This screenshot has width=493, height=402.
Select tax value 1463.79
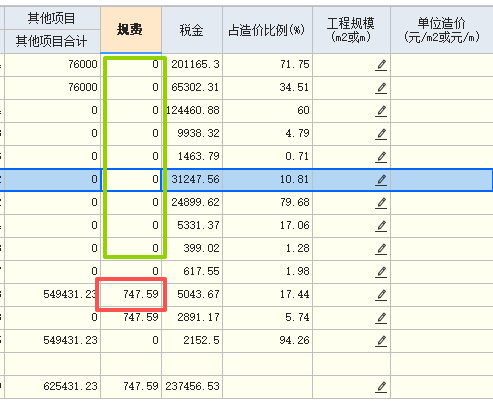(x=192, y=157)
